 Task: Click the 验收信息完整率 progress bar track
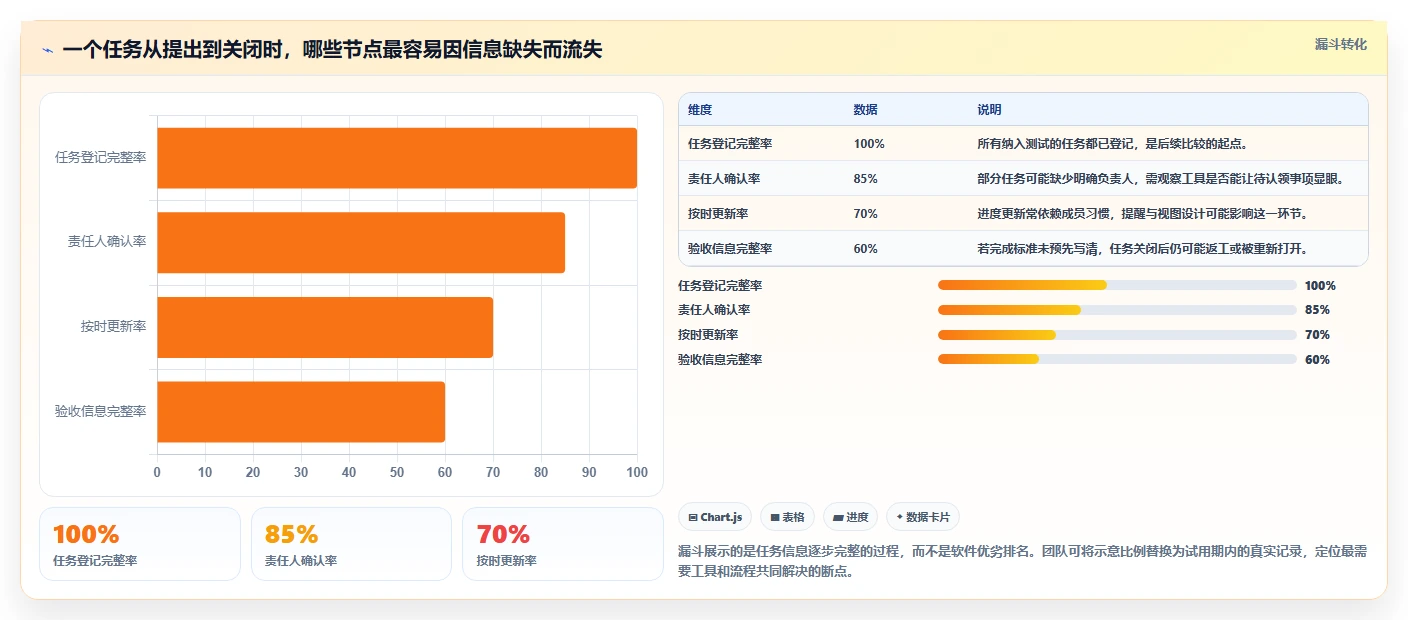1117,359
